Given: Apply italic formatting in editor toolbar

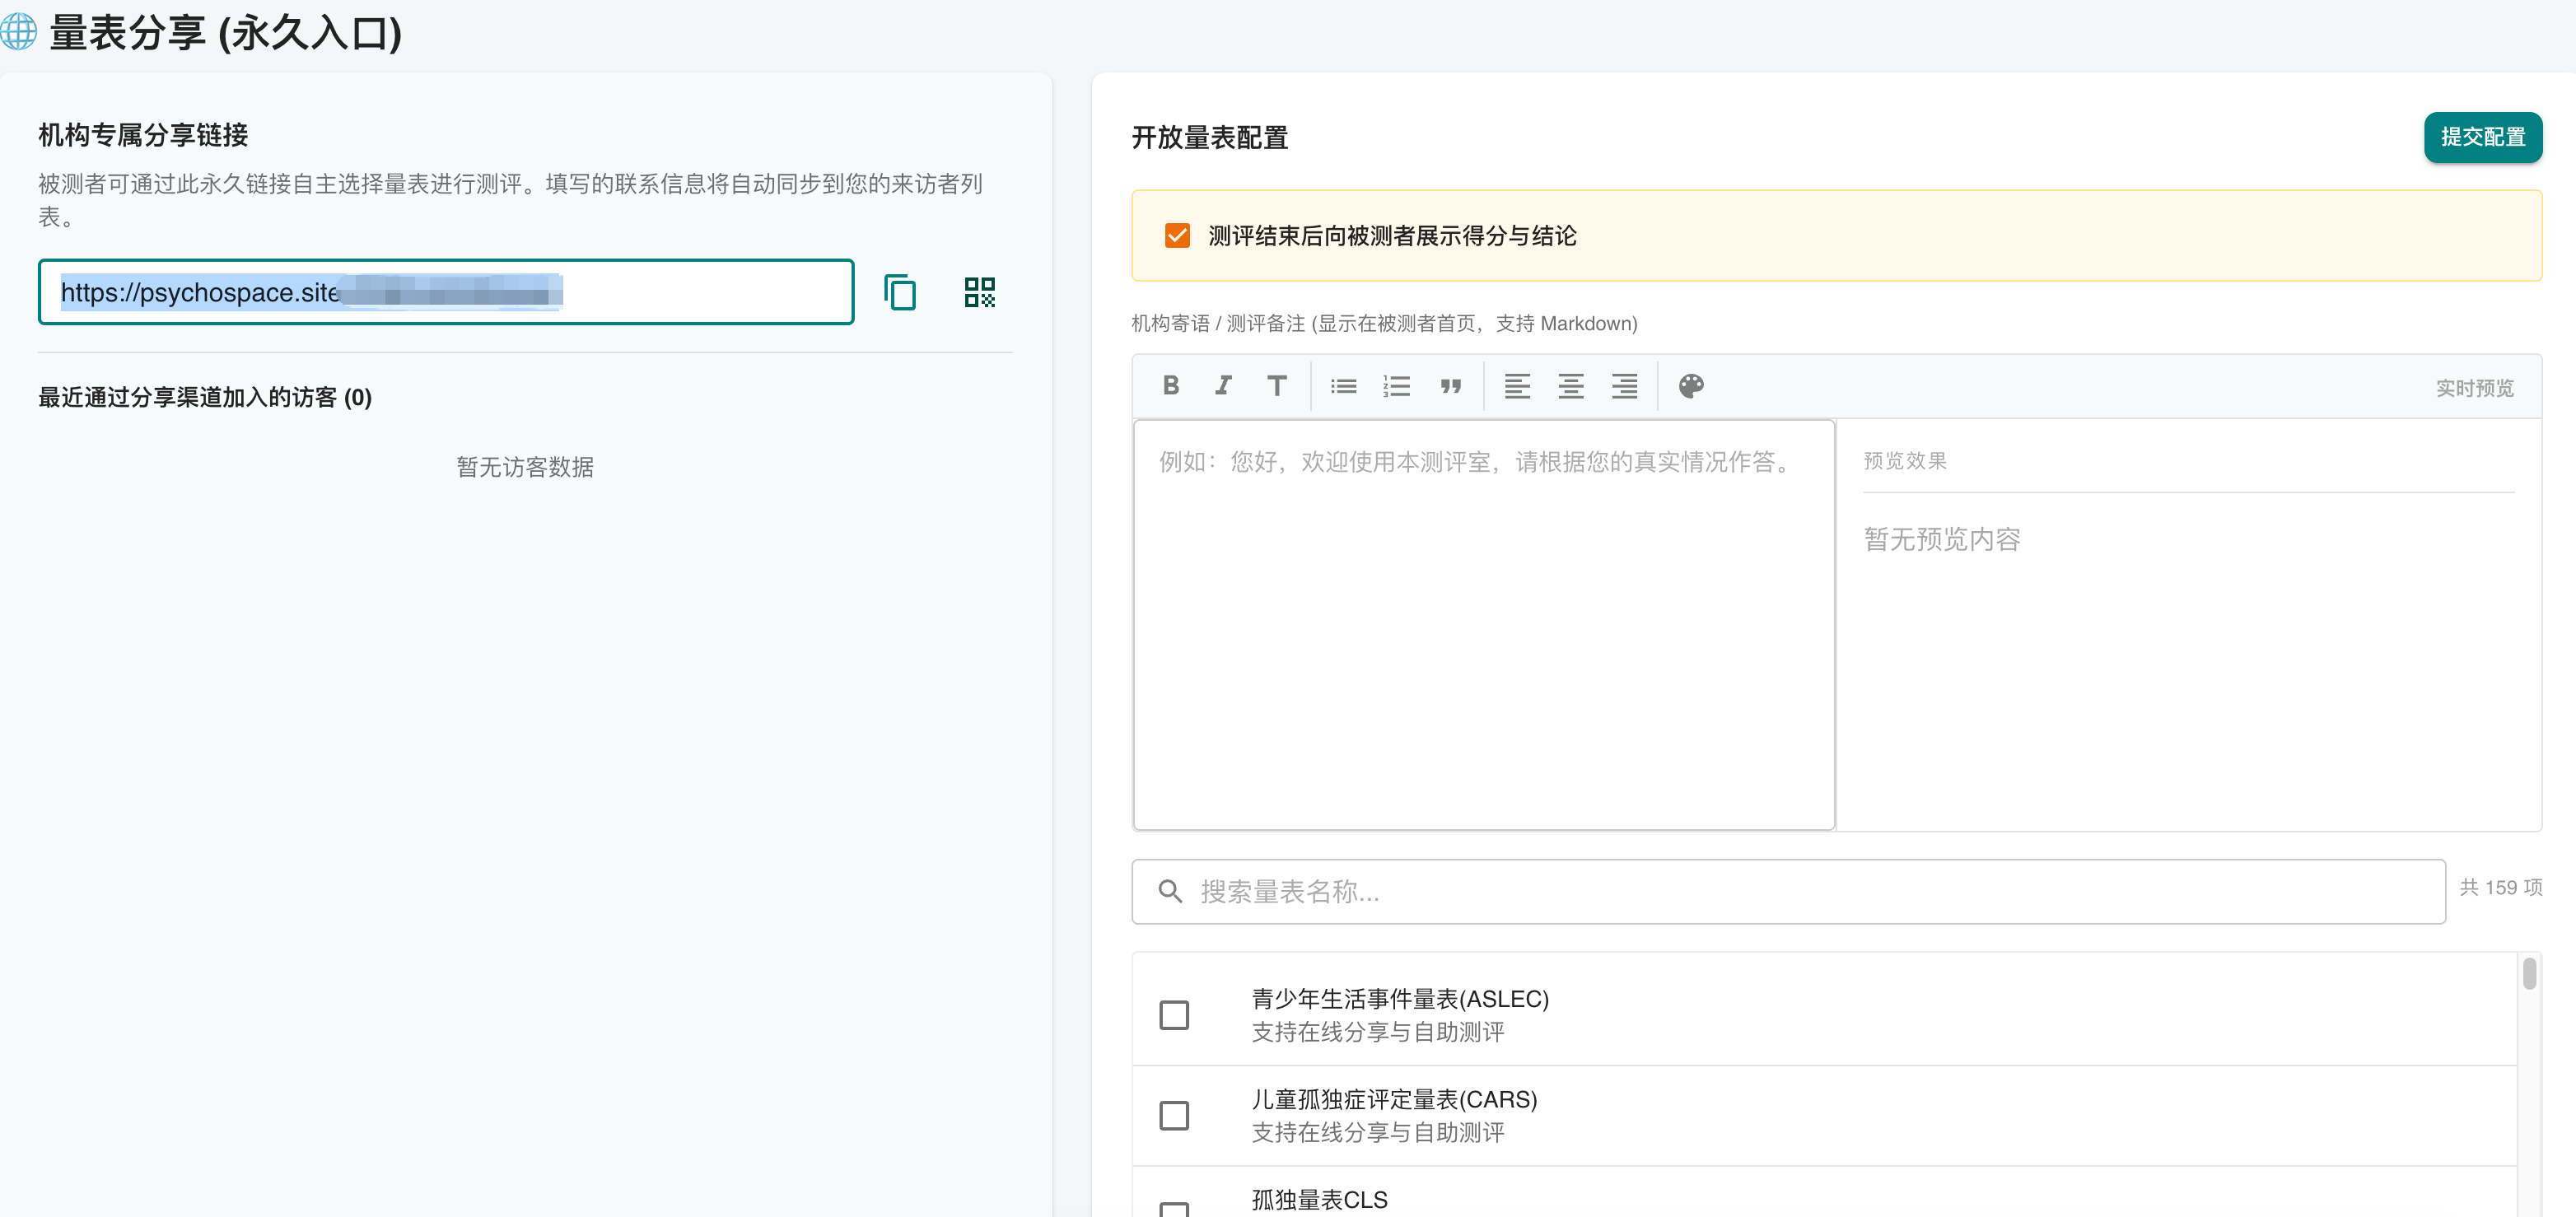Looking at the screenshot, I should [1223, 386].
